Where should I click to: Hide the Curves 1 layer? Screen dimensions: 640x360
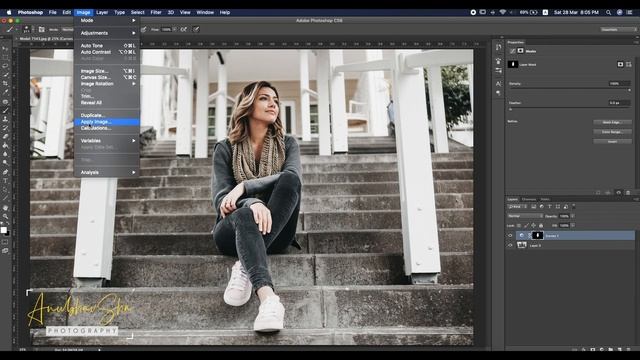pyautogui.click(x=510, y=236)
